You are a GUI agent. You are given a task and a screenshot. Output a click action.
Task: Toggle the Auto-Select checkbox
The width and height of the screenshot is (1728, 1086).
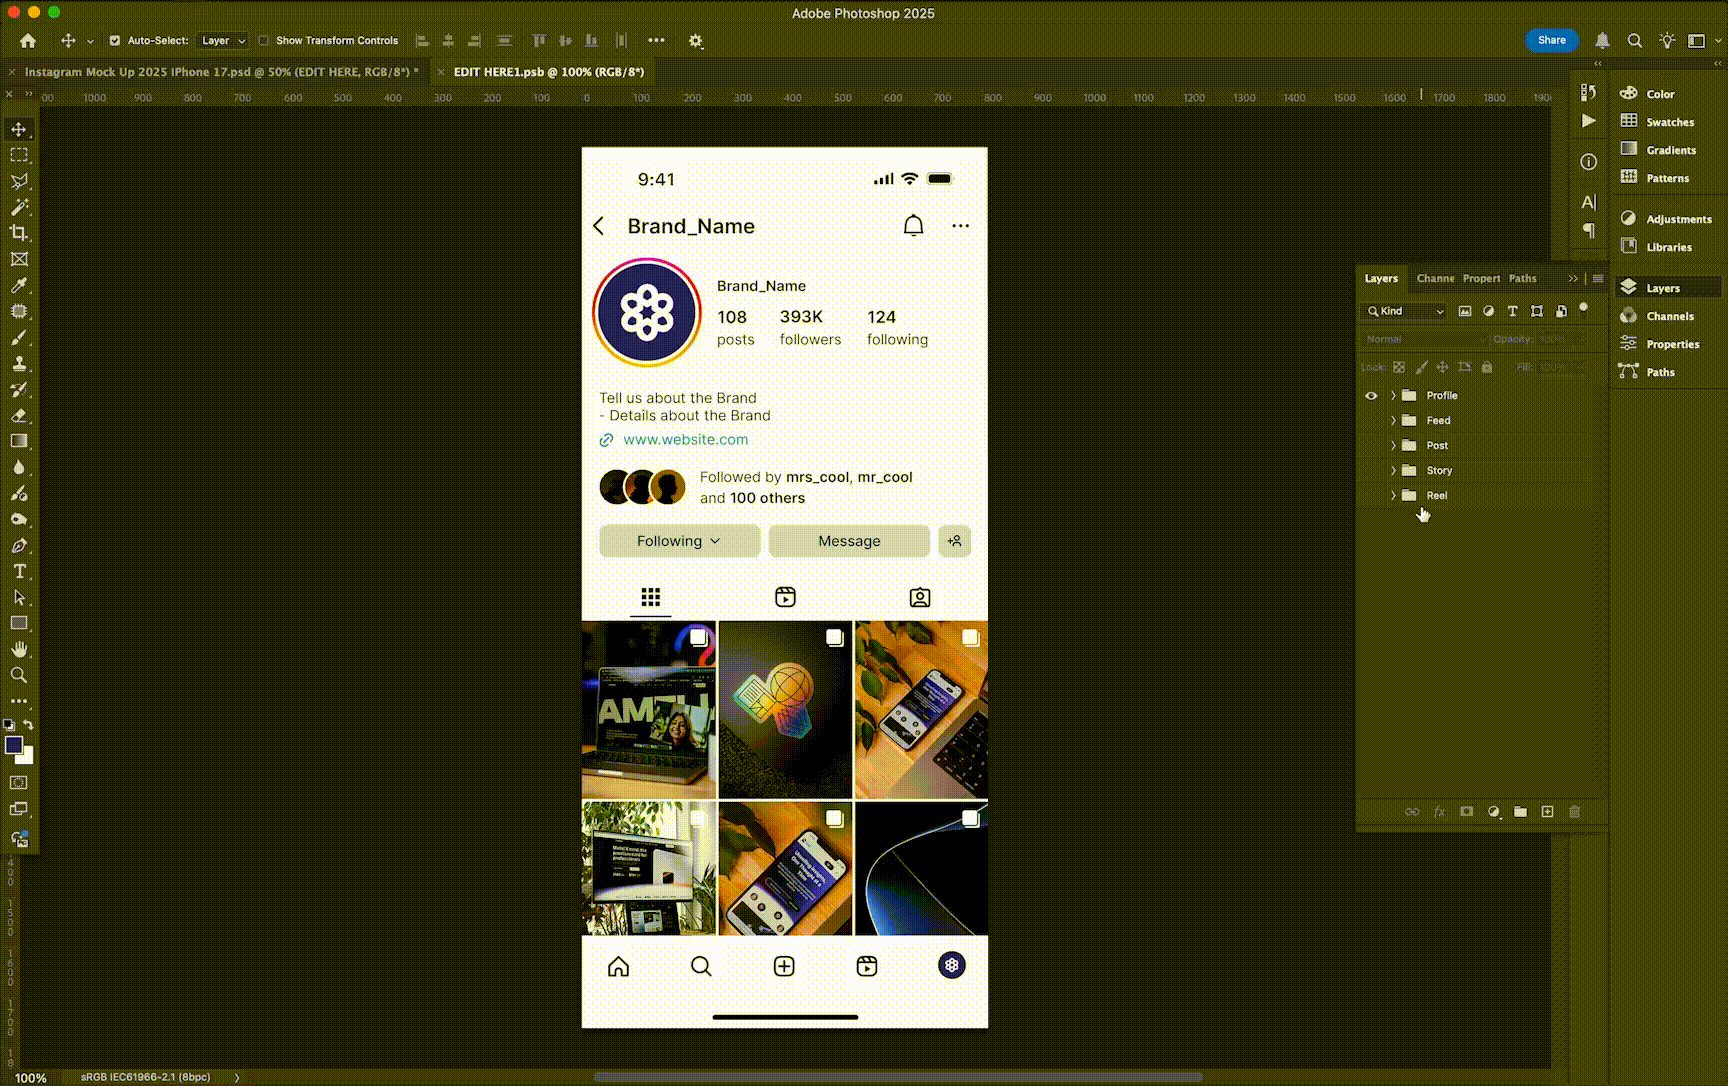pyautogui.click(x=115, y=41)
